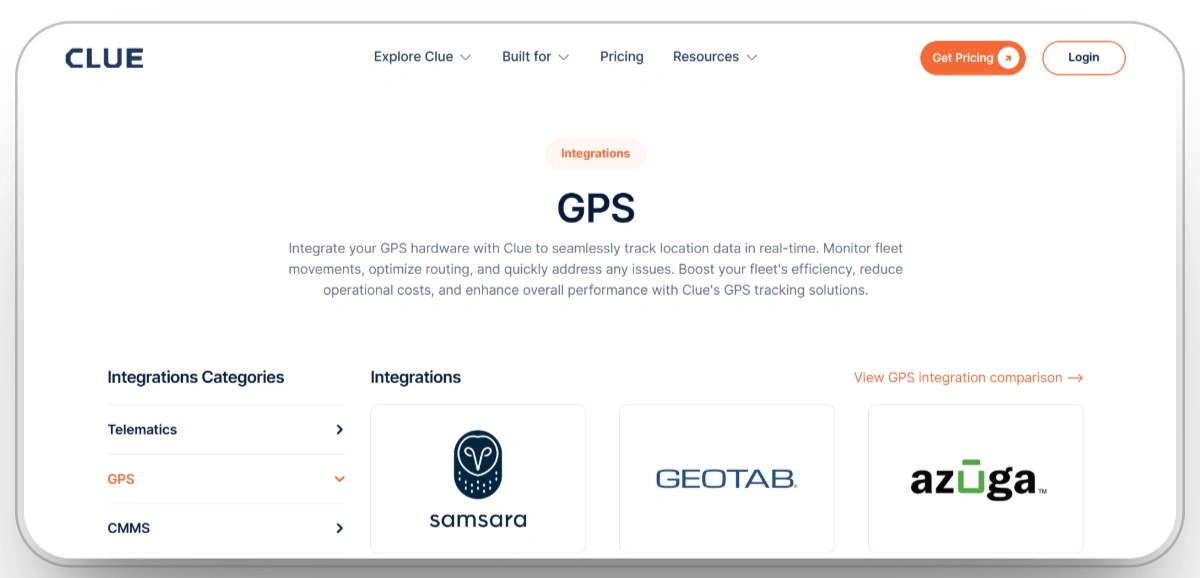This screenshot has height=578, width=1200.
Task: Select Pricing in the top navigation
Action: coord(621,57)
